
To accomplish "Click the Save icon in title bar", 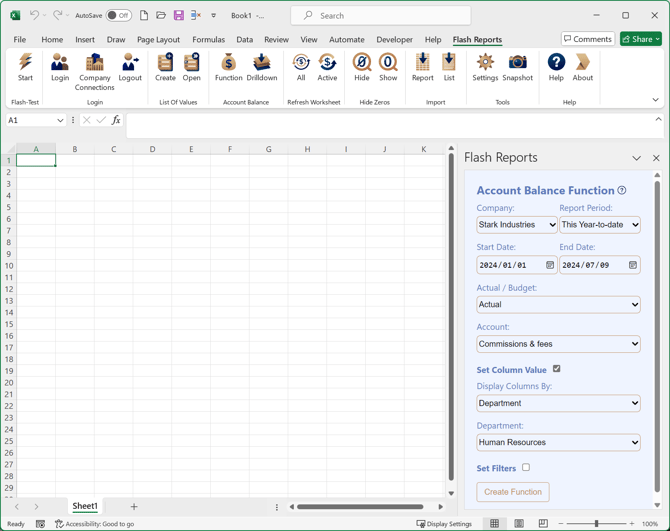I will [179, 15].
